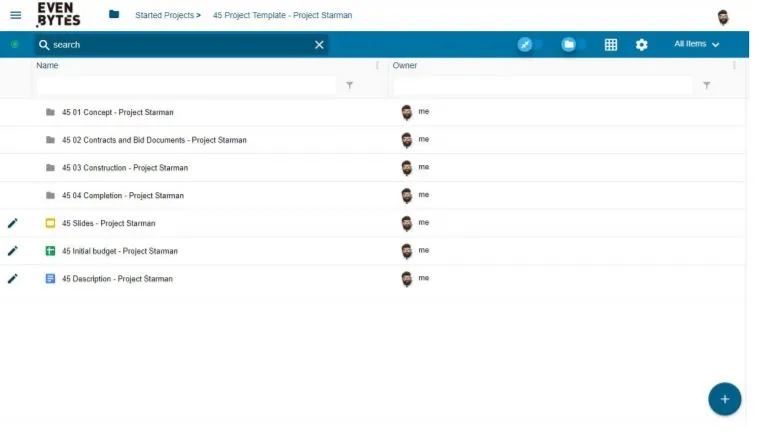The height and width of the screenshot is (440, 759).
Task: Open the Name column filter icon
Action: (x=349, y=85)
